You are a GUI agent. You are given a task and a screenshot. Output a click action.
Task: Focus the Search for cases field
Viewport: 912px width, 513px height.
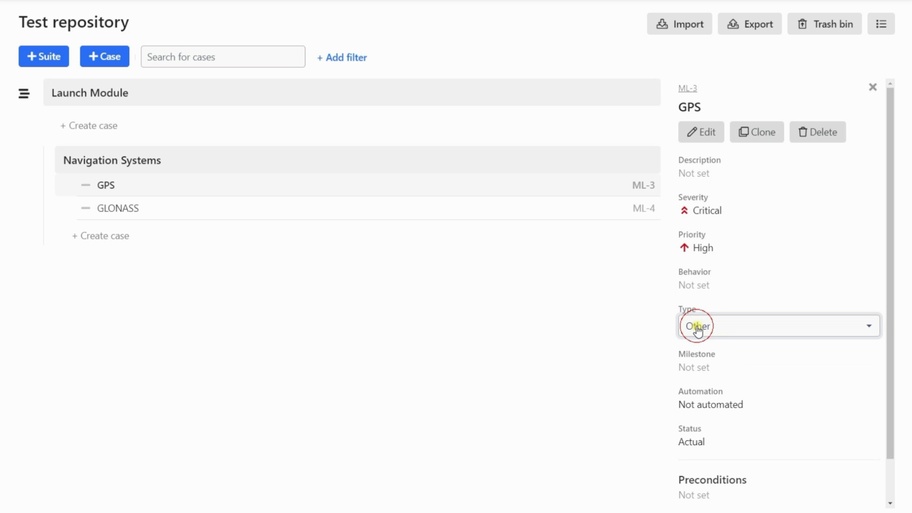pyautogui.click(x=223, y=56)
